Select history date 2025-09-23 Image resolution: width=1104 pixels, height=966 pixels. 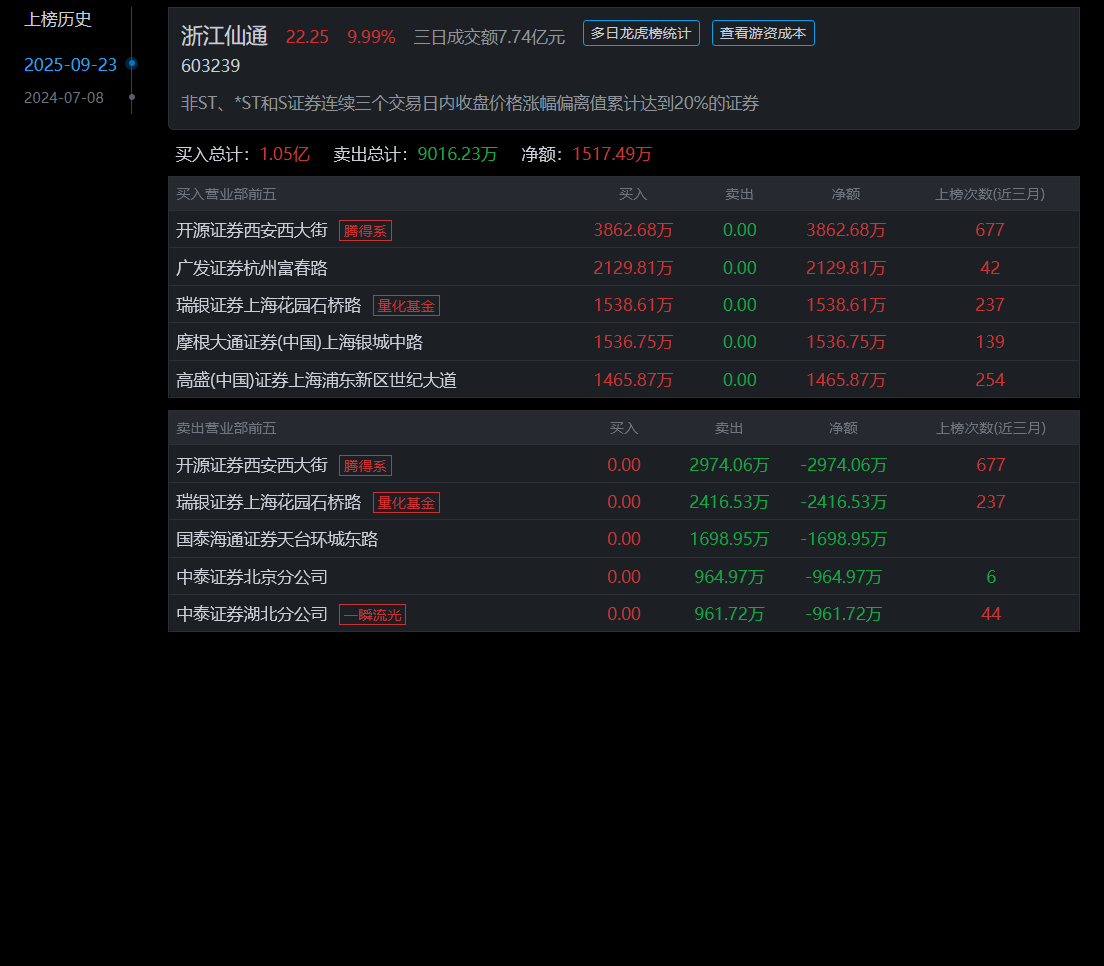tap(70, 65)
